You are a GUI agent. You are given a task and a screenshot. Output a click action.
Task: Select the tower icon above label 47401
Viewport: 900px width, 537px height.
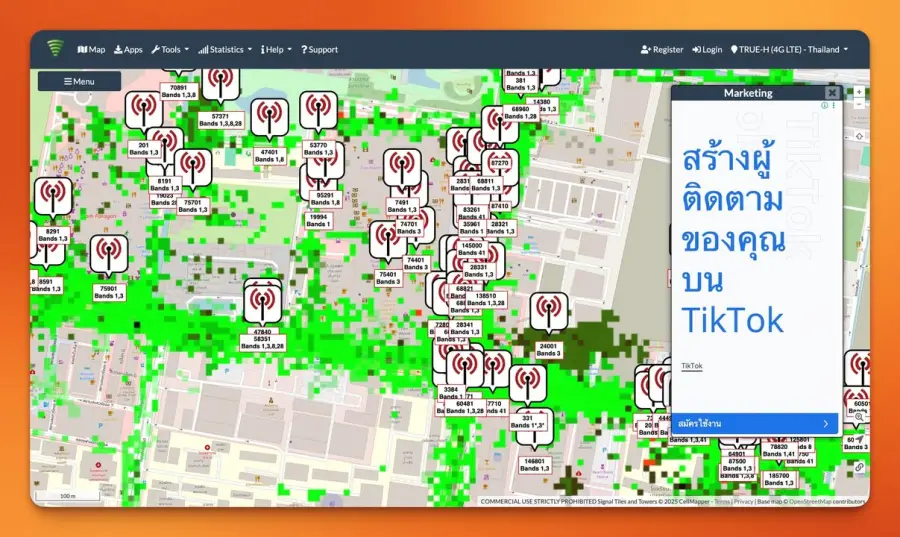[x=269, y=117]
